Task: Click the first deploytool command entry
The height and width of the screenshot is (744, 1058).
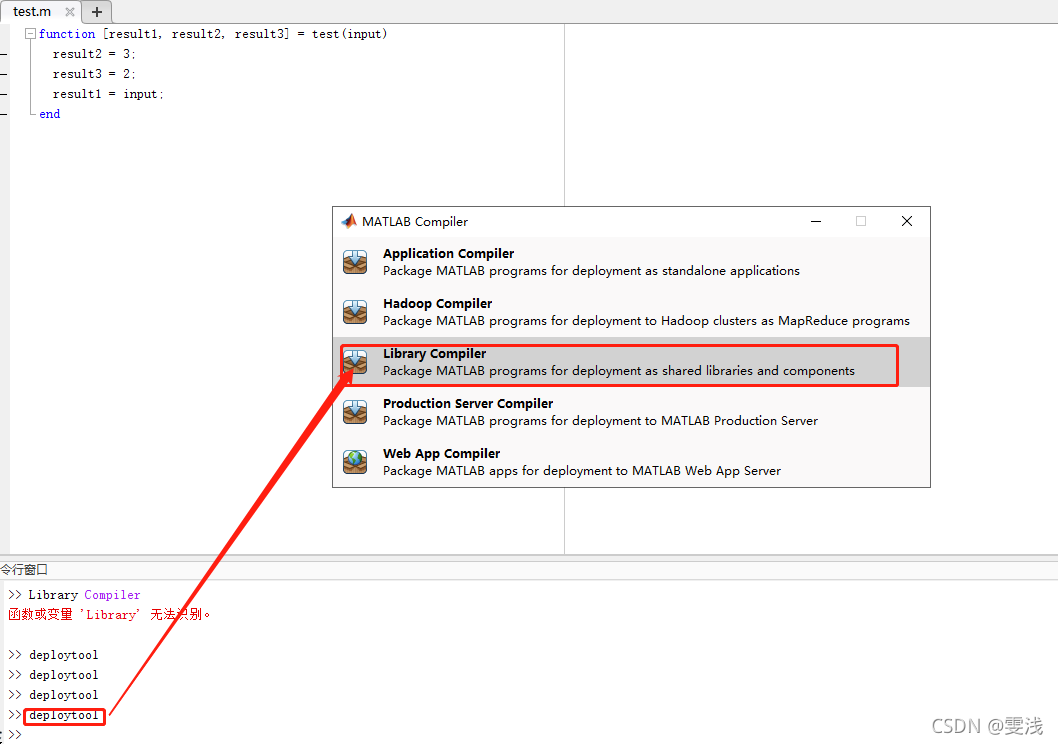Action: (x=63, y=655)
